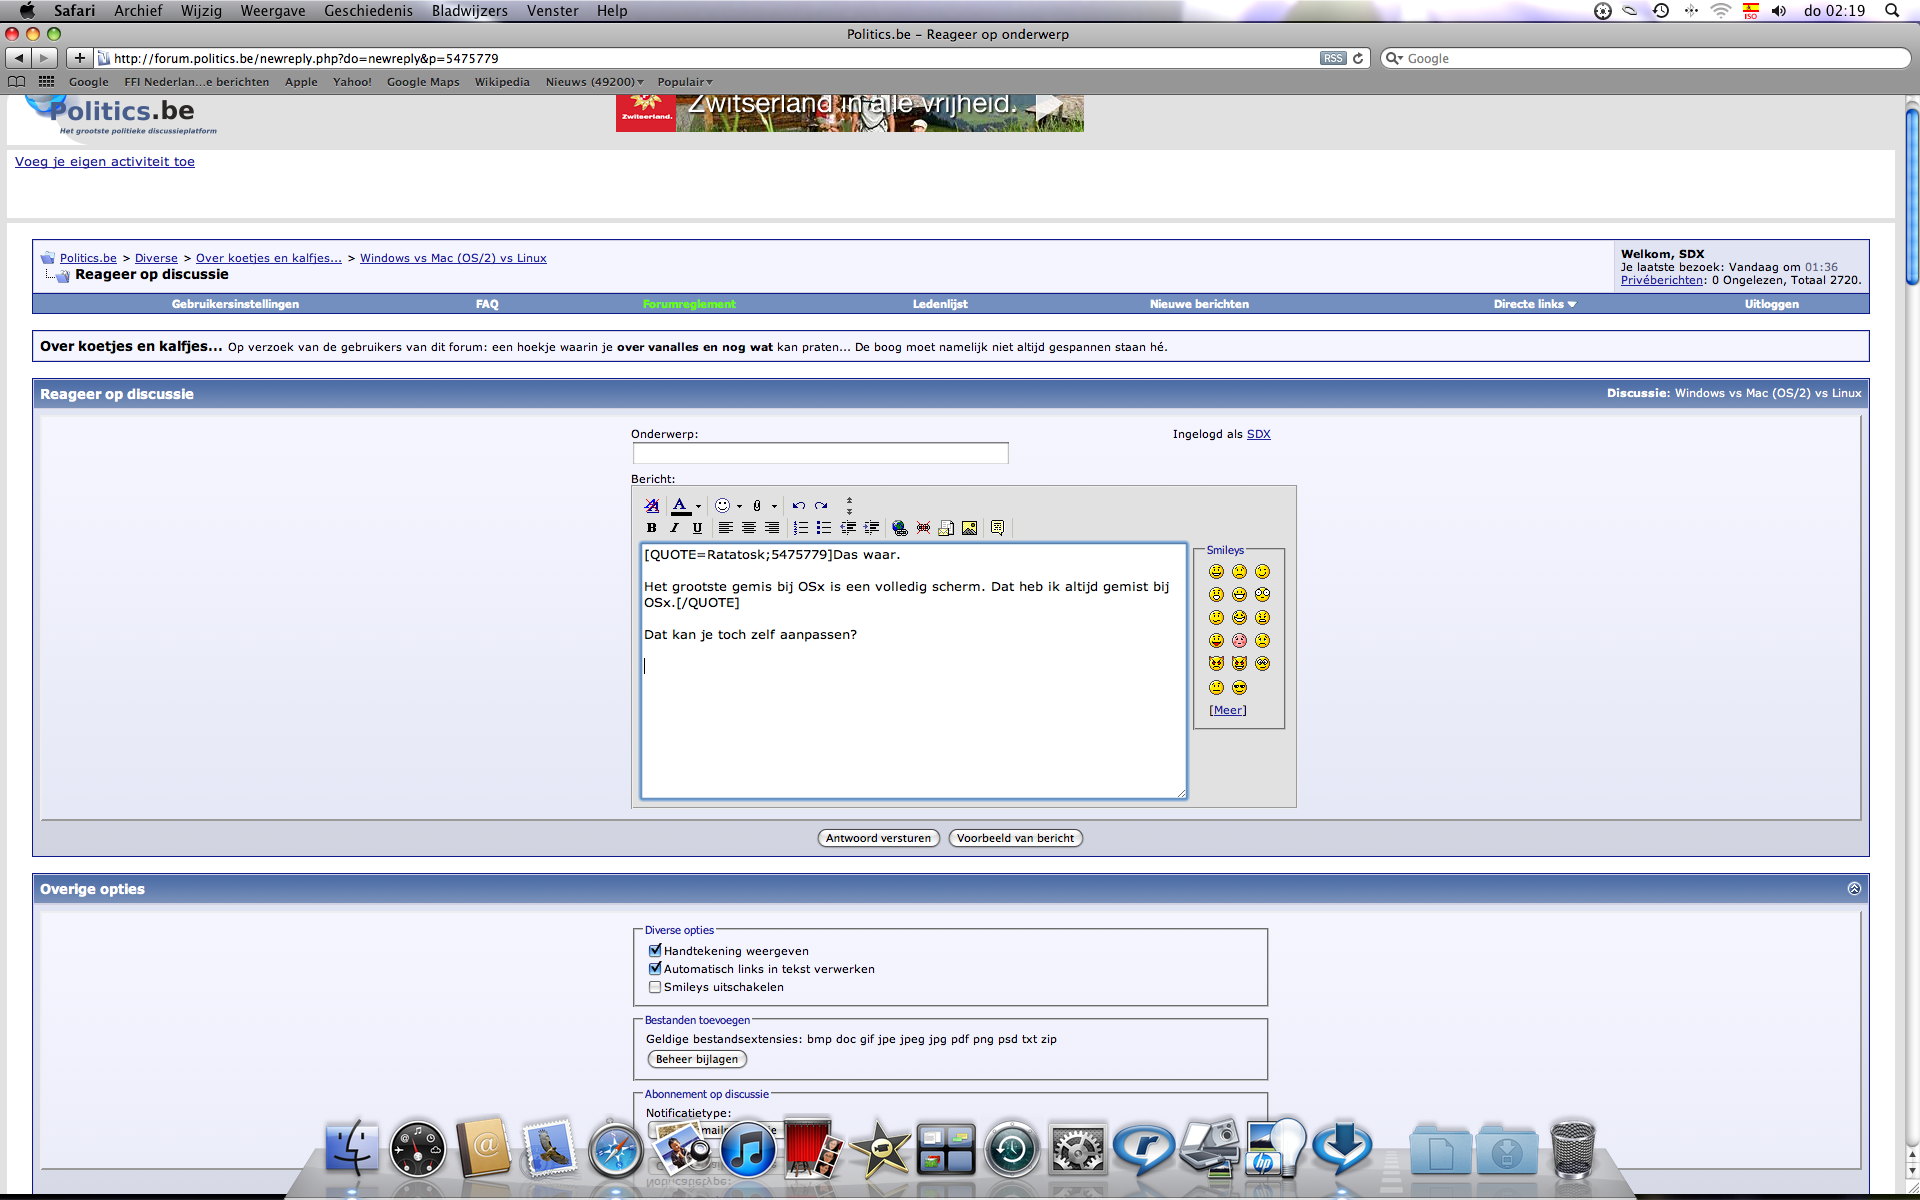Screen dimensions: 1920x1200
Task: Toggle Automatisch links in tekst verwerken
Action: [x=655, y=969]
